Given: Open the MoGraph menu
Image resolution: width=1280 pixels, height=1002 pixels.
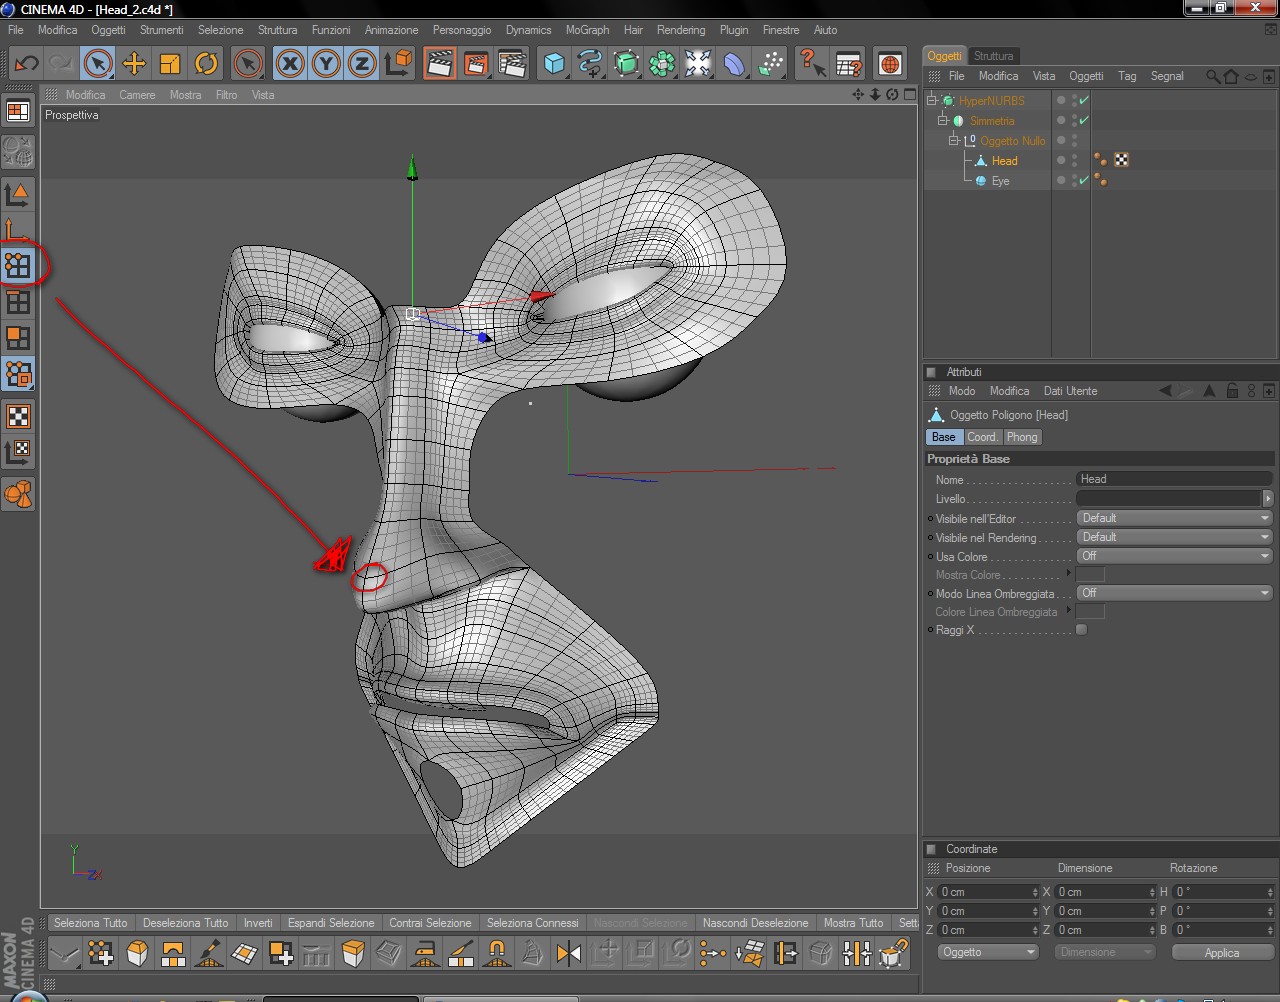Looking at the screenshot, I should (x=587, y=30).
